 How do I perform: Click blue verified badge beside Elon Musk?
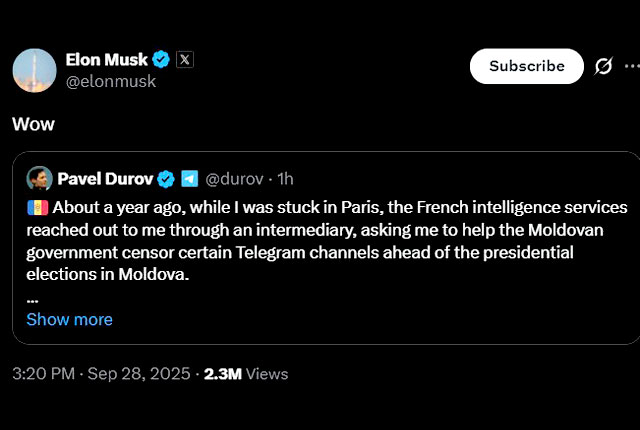point(160,60)
